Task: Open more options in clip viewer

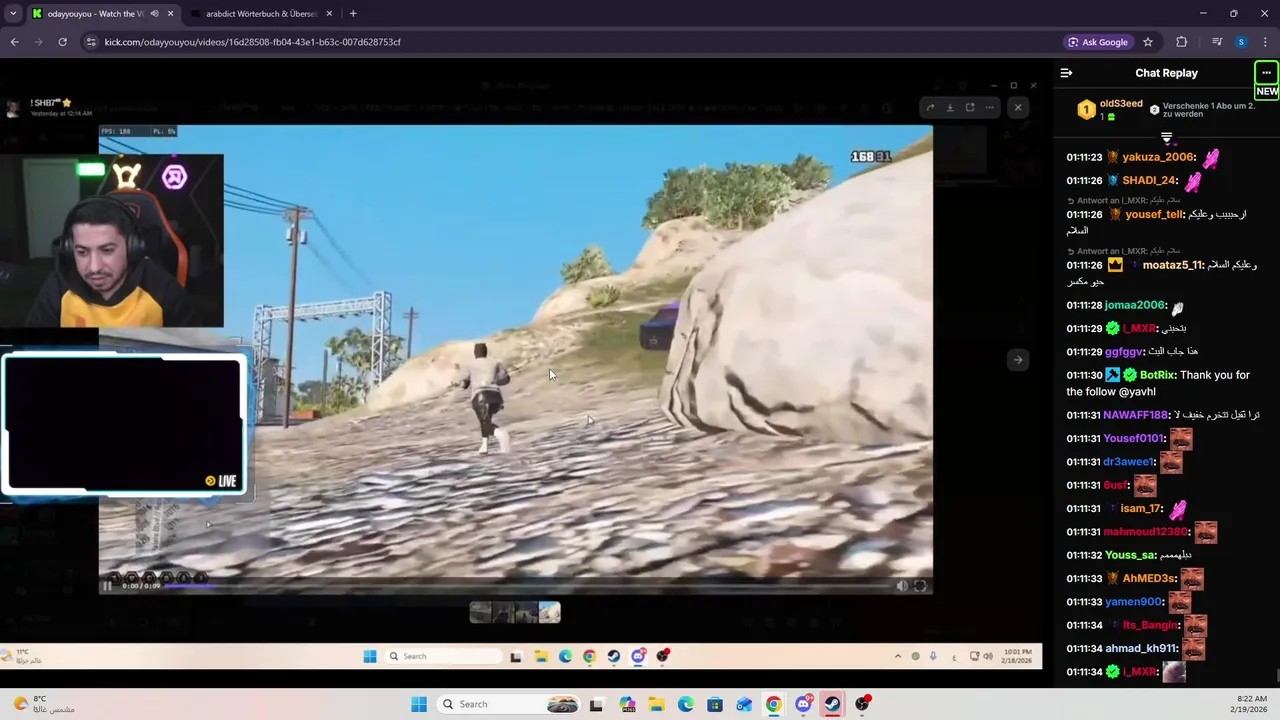Action: tap(990, 107)
